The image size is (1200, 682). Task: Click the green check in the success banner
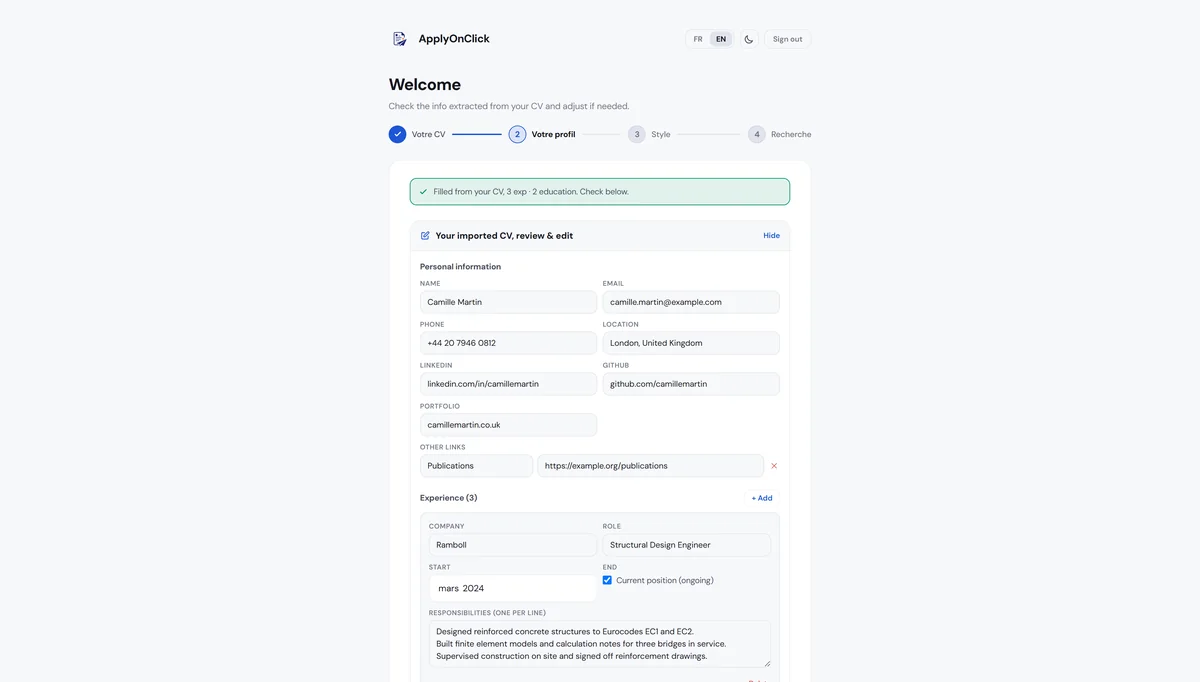pos(423,192)
